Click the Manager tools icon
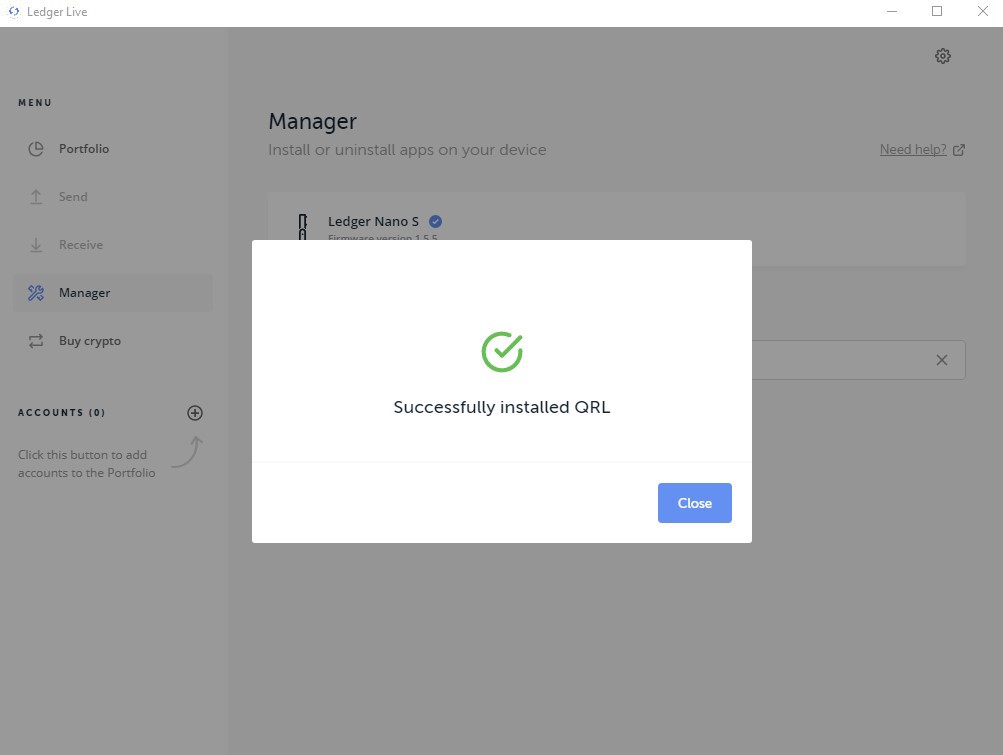Screen dimensions: 1003x755 36,293
